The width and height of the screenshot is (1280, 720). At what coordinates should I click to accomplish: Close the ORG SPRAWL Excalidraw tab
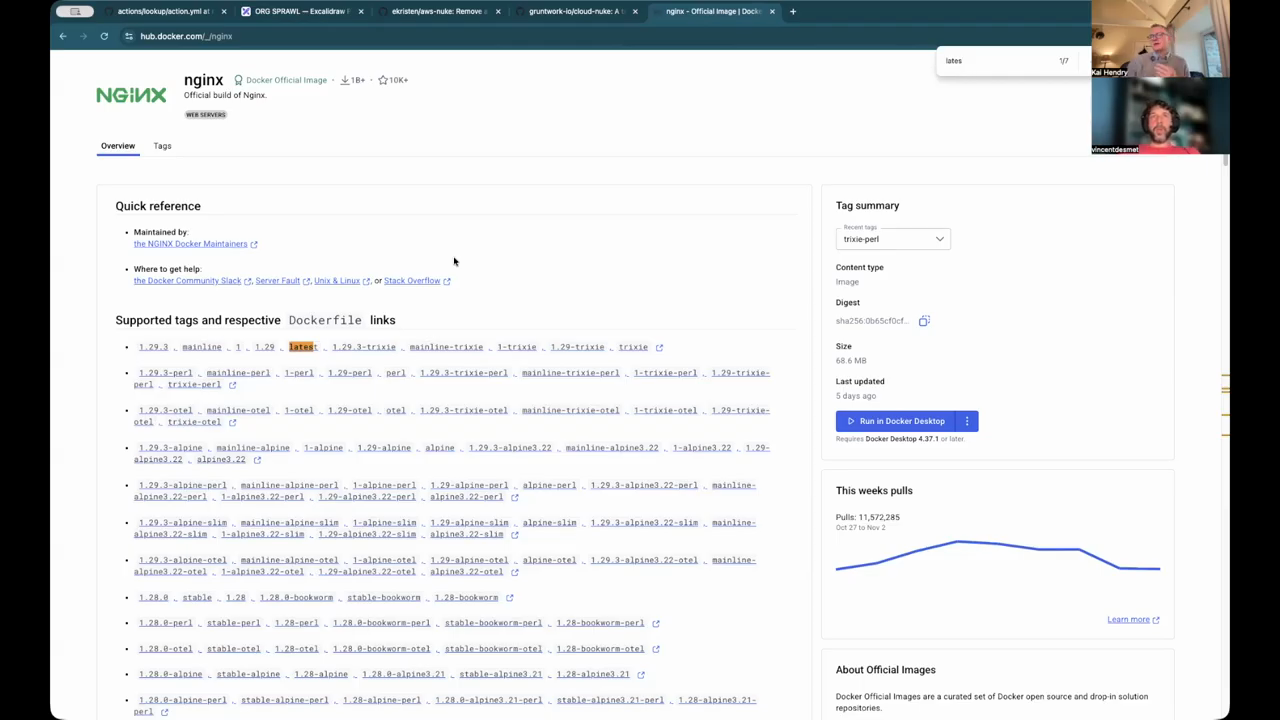click(x=361, y=12)
